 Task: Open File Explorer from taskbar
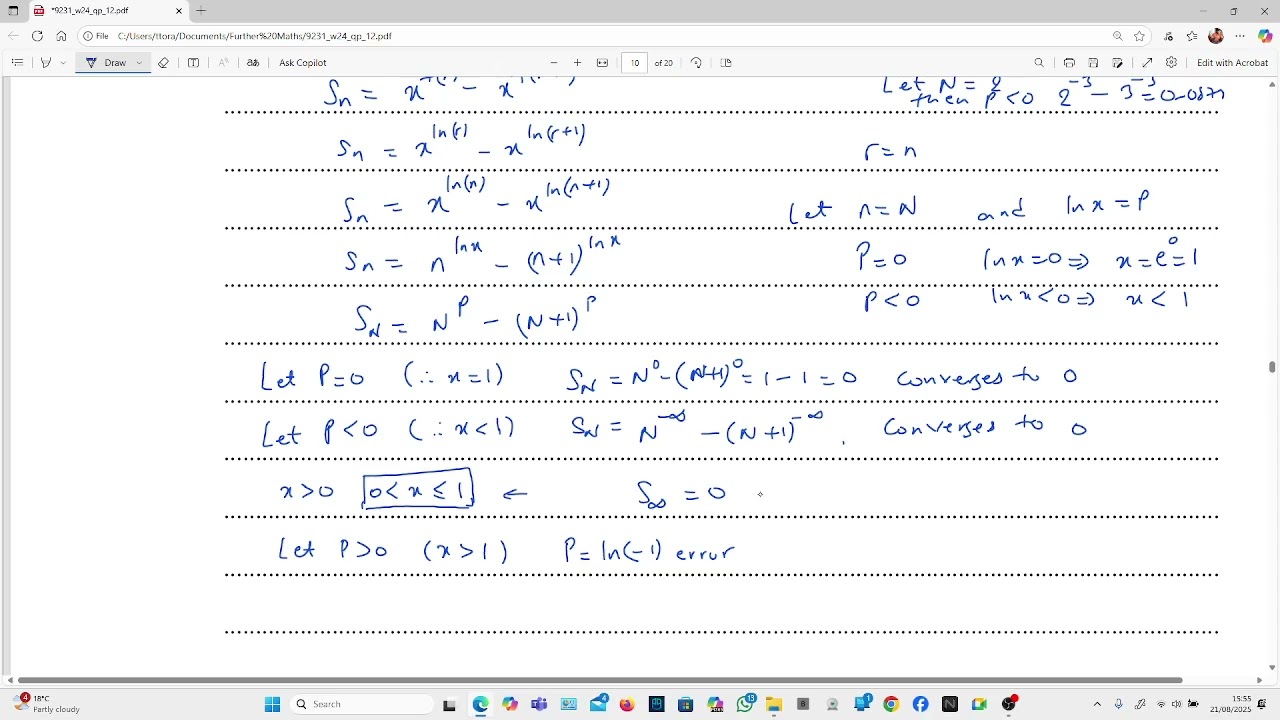(x=774, y=704)
